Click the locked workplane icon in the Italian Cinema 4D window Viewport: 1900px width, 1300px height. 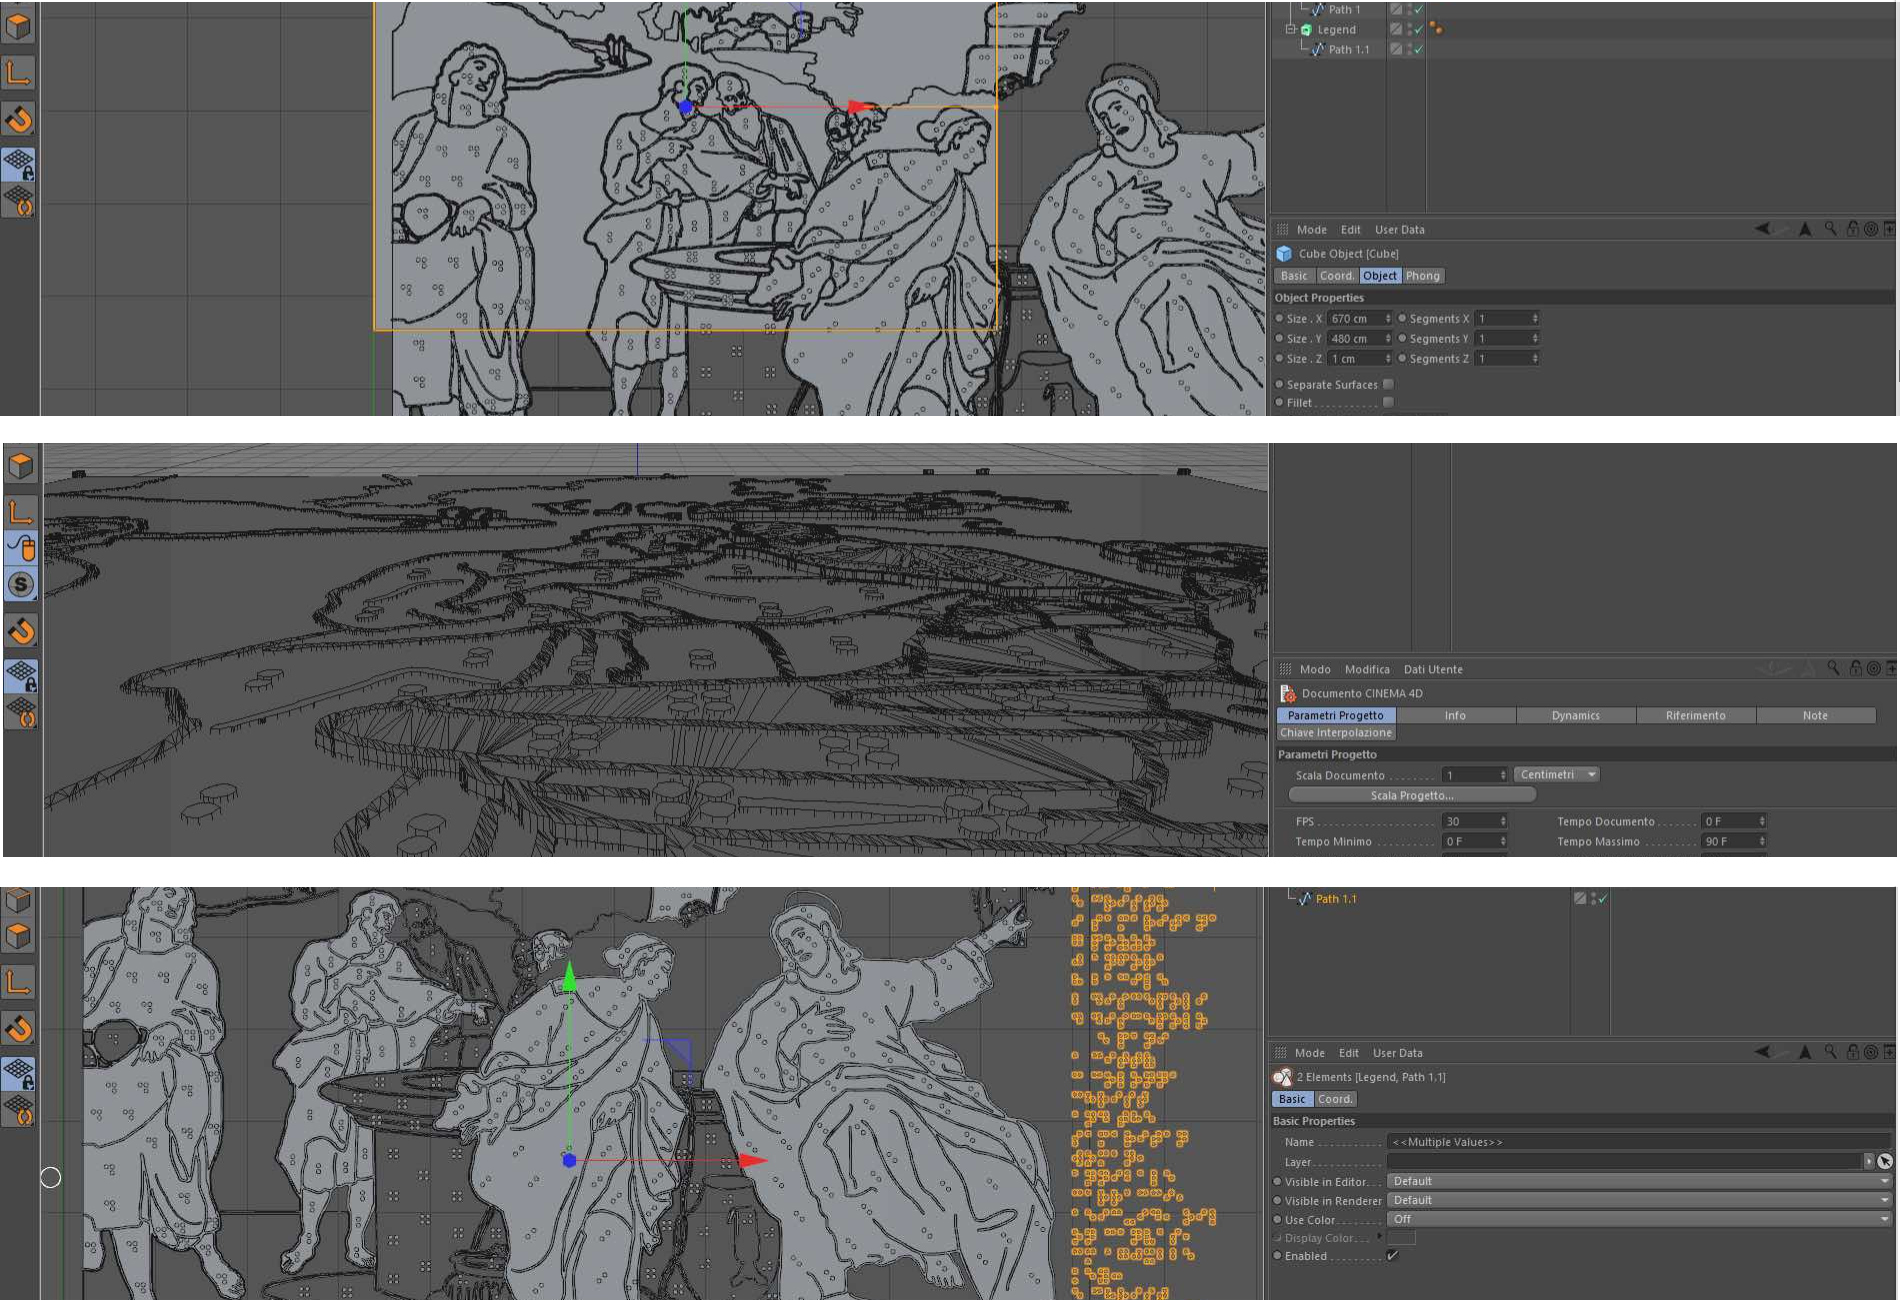(x=21, y=675)
